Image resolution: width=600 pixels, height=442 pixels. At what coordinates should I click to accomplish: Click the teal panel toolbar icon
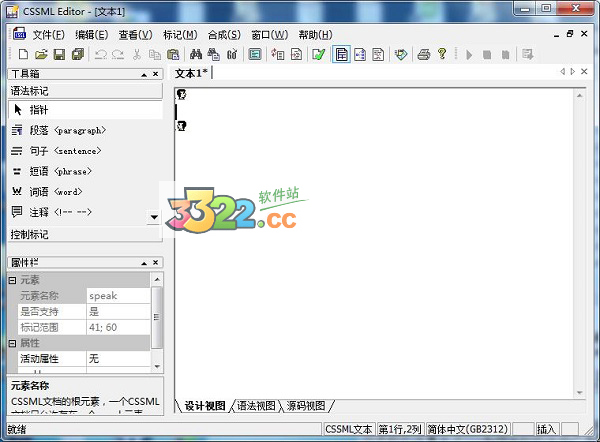(255, 54)
